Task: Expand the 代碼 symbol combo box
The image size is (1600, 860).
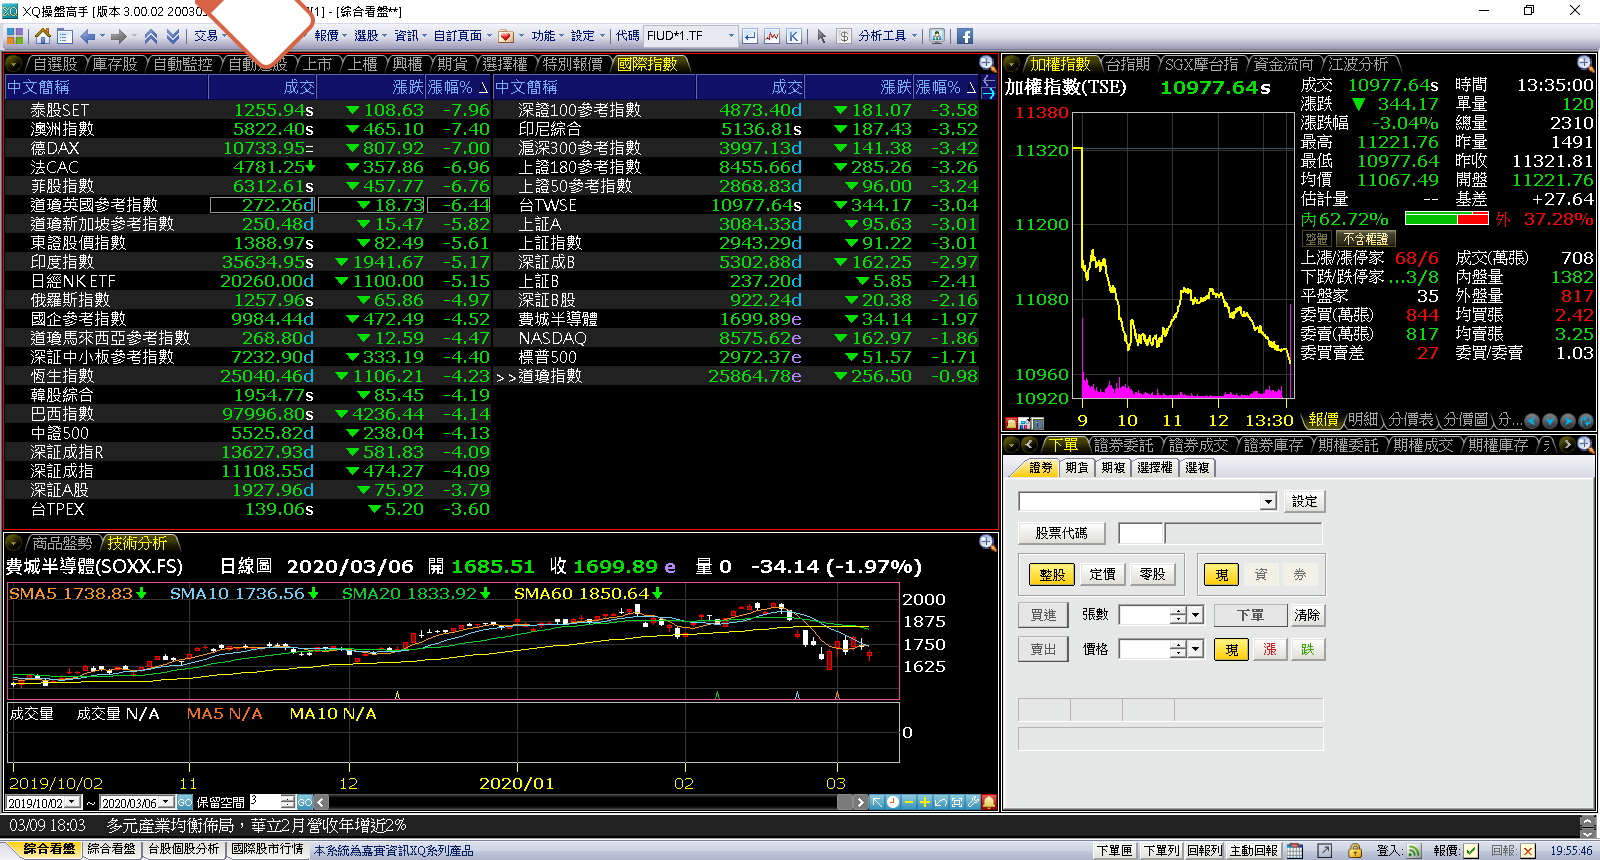Action: (x=731, y=36)
